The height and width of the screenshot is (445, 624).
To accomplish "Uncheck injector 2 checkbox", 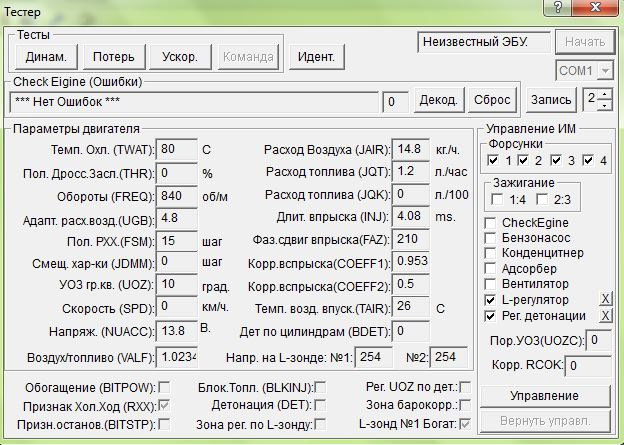I will [x=523, y=160].
